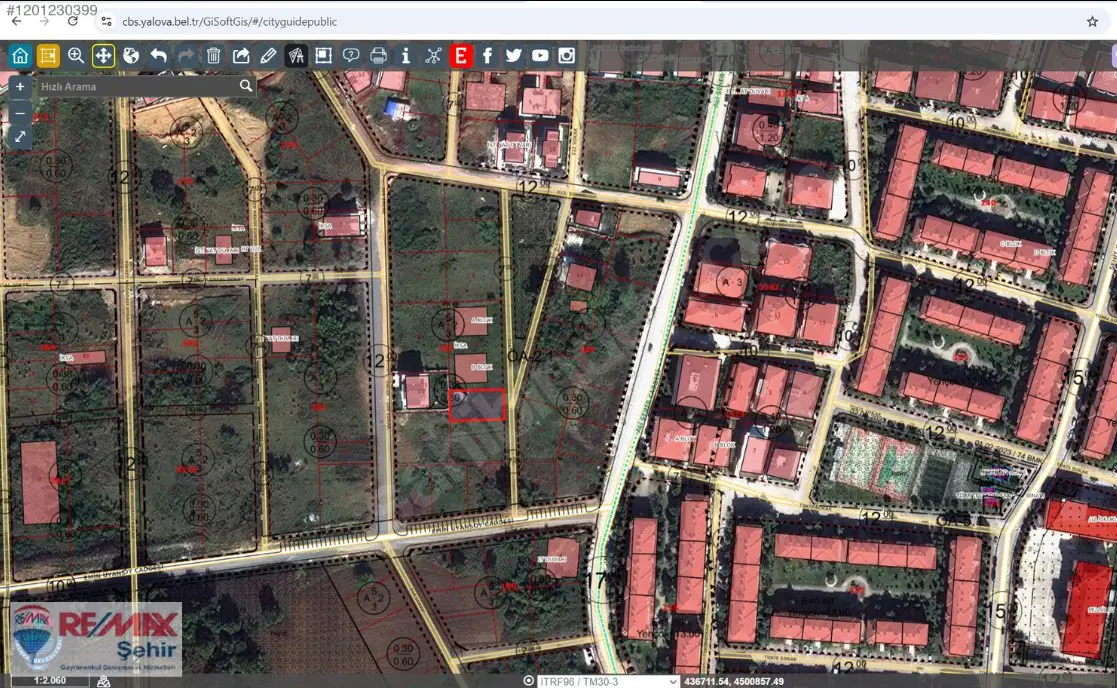Go forward to the next map view
Screen dimensions: 1117x688
pos(186,56)
